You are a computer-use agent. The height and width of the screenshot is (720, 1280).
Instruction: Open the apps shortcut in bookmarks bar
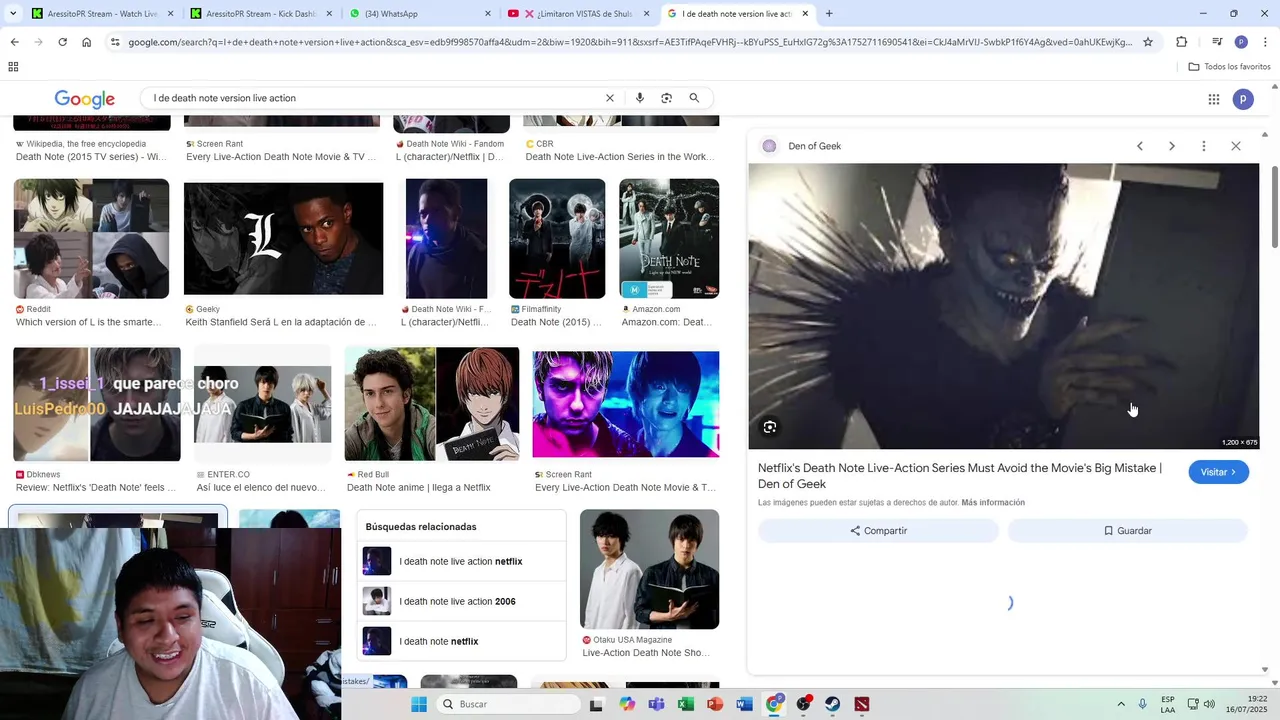[x=13, y=67]
